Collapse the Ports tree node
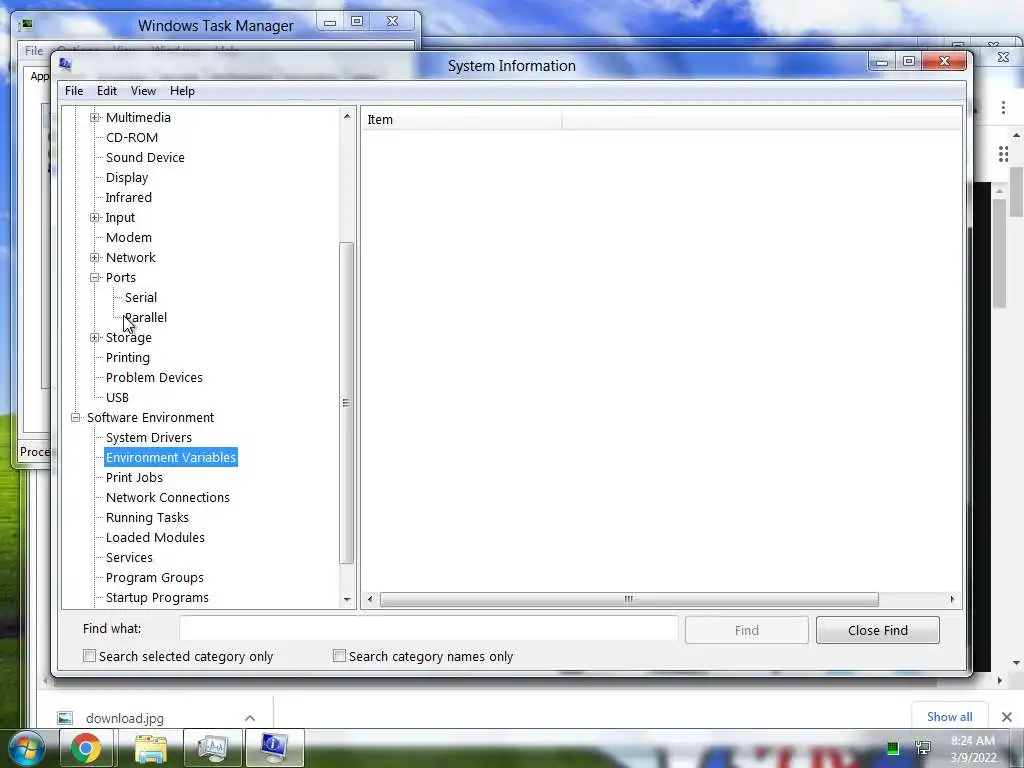The image size is (1024, 768). point(95,278)
